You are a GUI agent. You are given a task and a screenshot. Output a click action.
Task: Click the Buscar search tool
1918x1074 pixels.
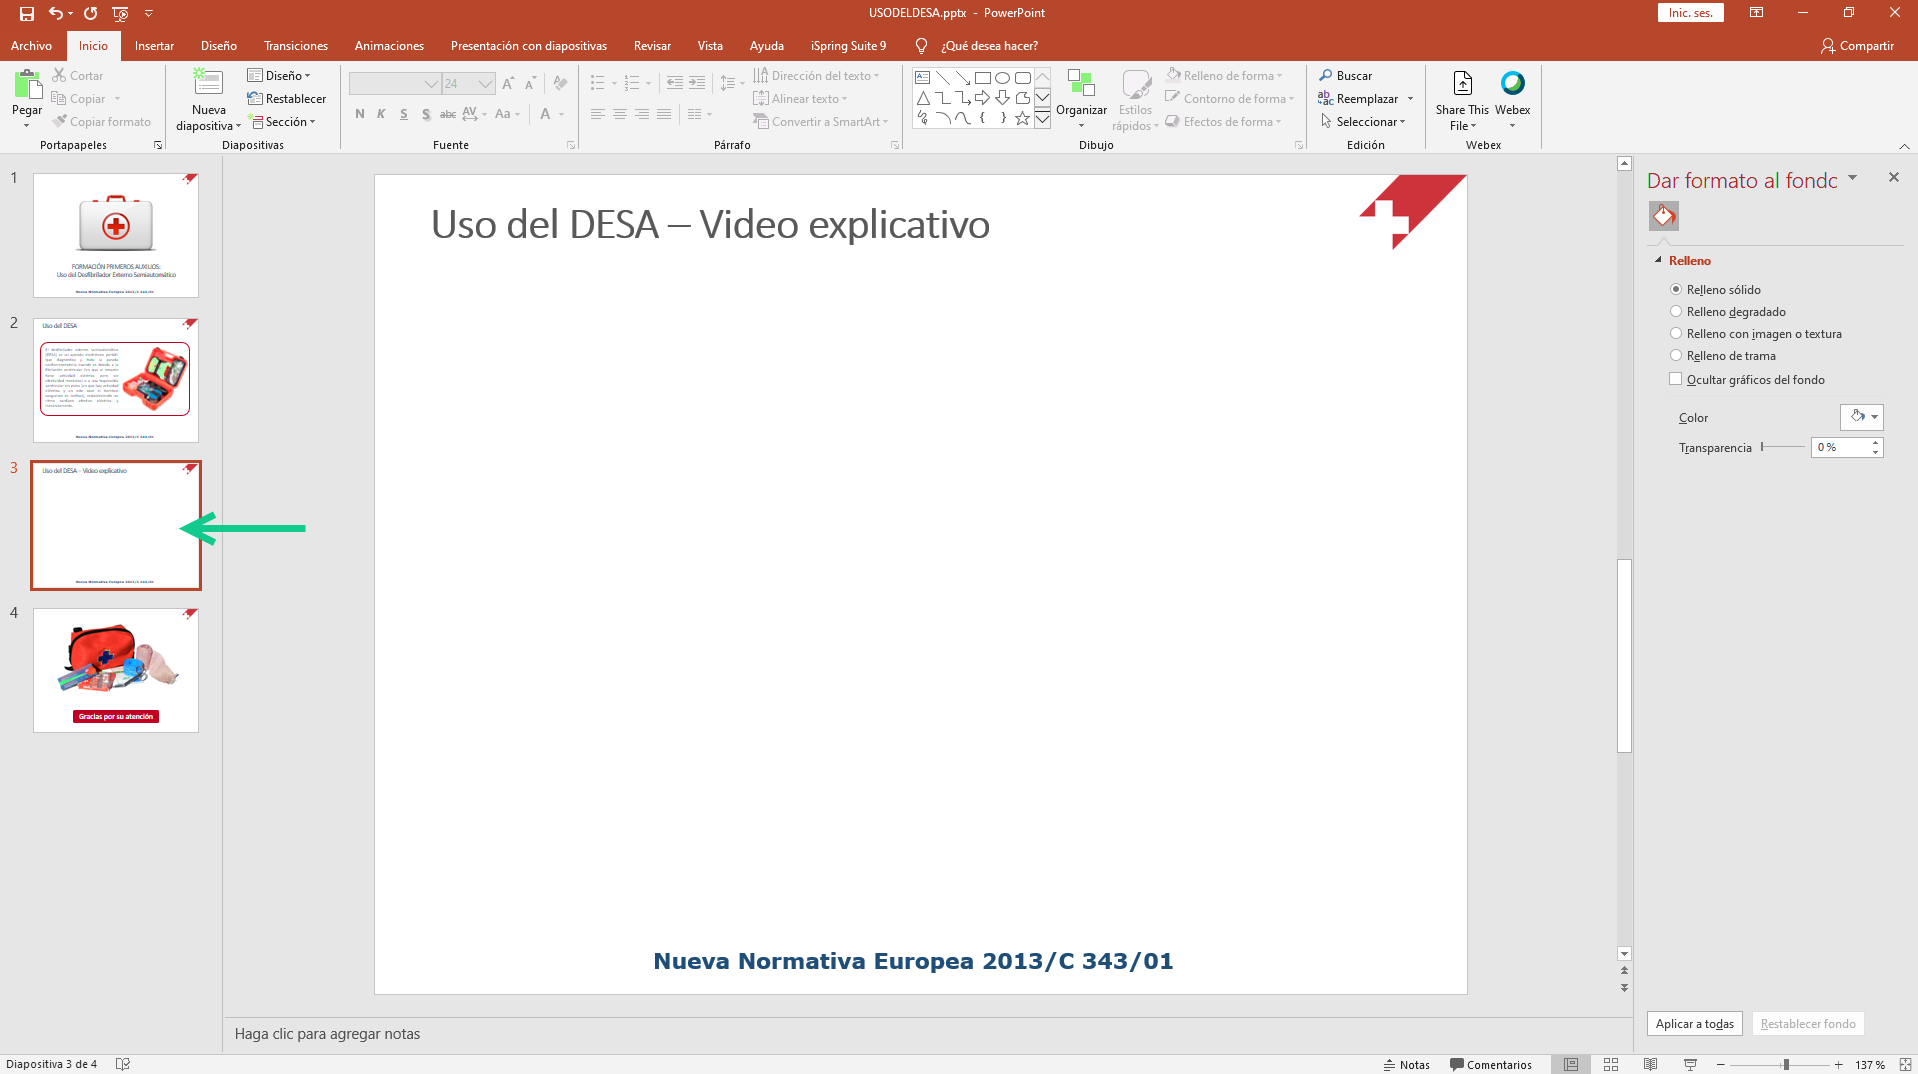1345,76
